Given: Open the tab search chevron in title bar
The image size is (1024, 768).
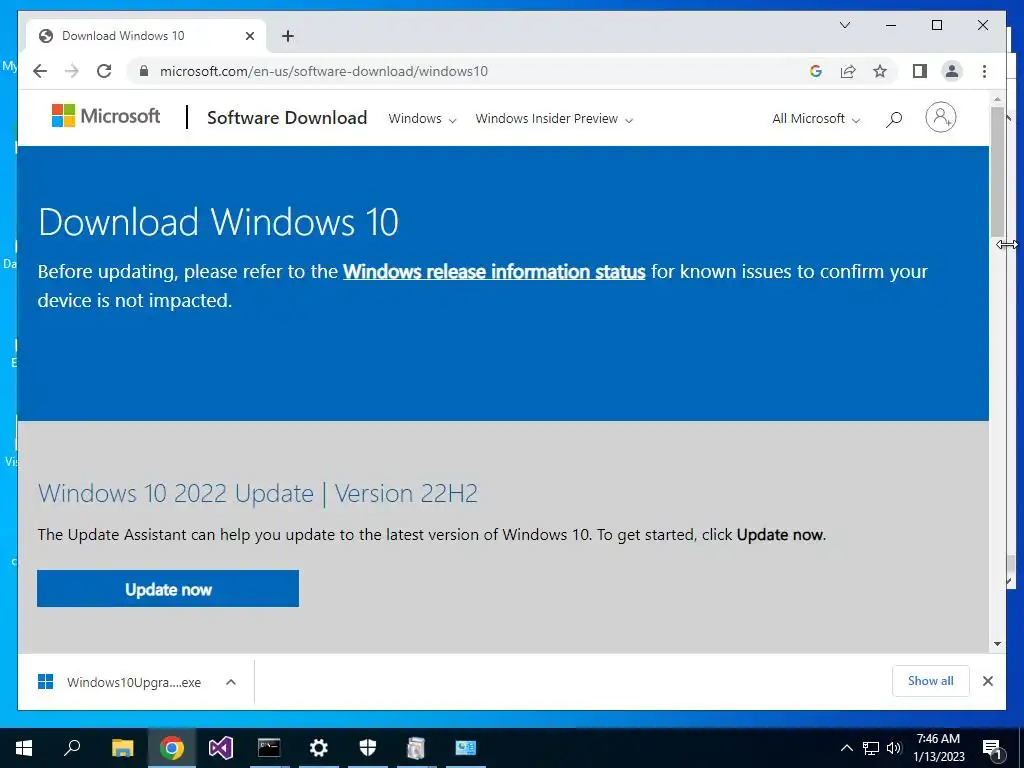Looking at the screenshot, I should [x=844, y=25].
